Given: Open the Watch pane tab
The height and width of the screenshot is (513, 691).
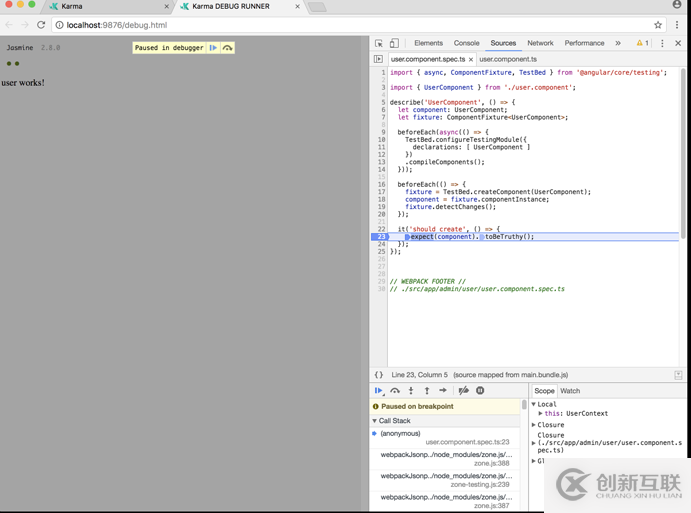Looking at the screenshot, I should coord(570,391).
